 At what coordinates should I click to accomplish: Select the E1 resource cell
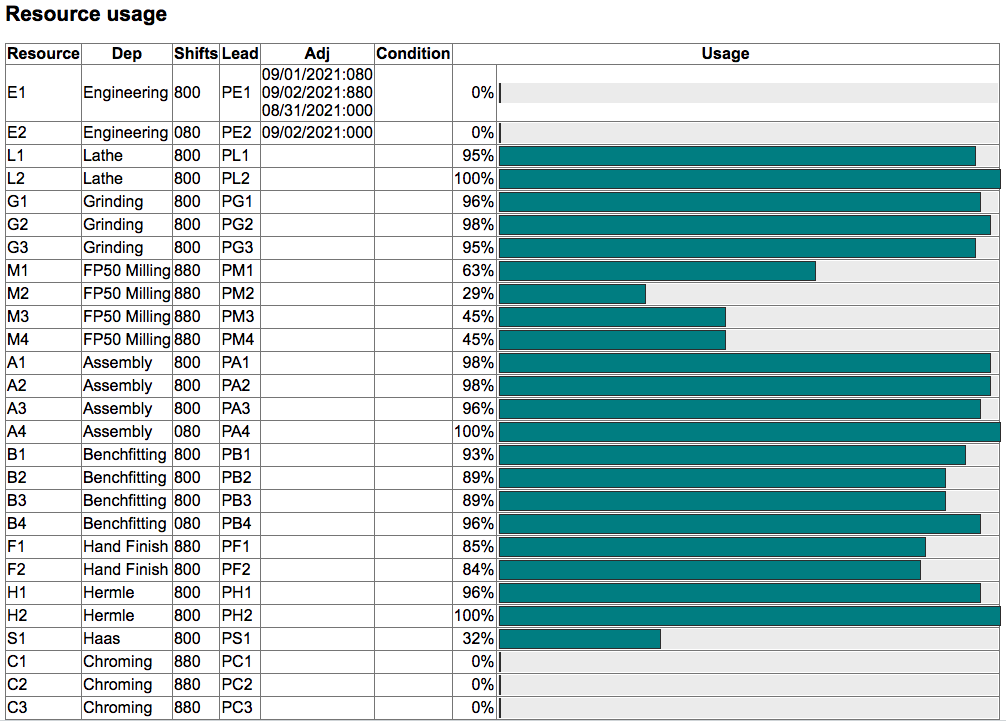tap(43, 93)
